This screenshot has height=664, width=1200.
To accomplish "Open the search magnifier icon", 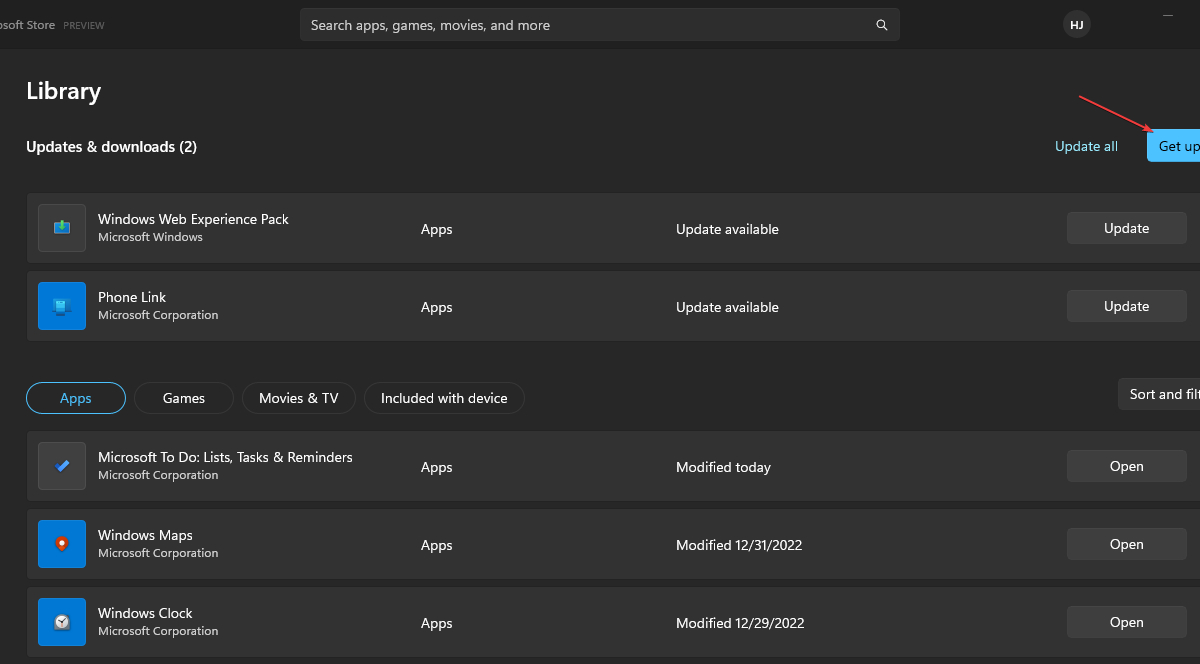I will pyautogui.click(x=881, y=25).
